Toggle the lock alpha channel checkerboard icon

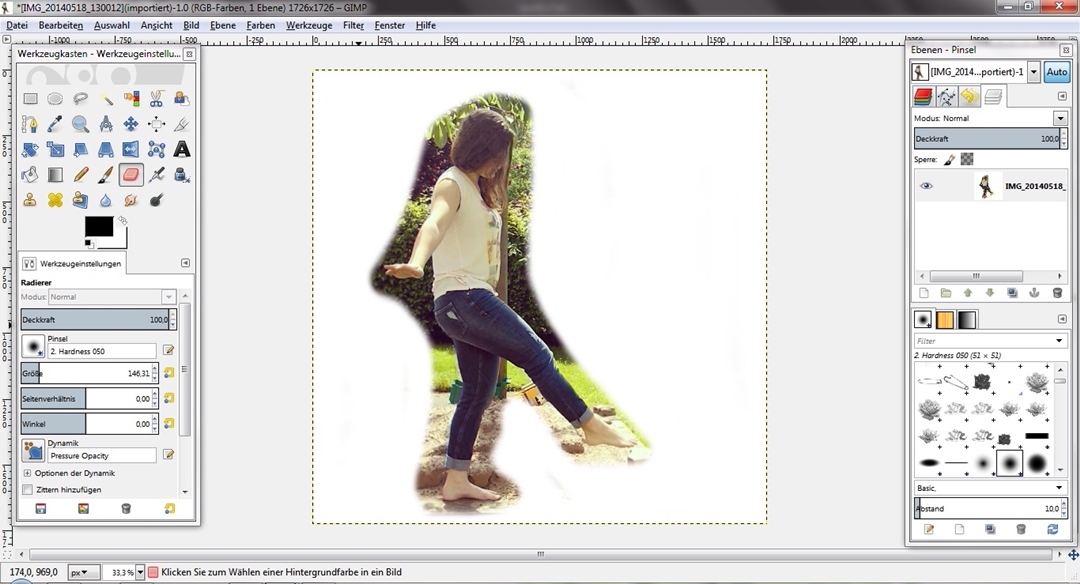pyautogui.click(x=967, y=160)
